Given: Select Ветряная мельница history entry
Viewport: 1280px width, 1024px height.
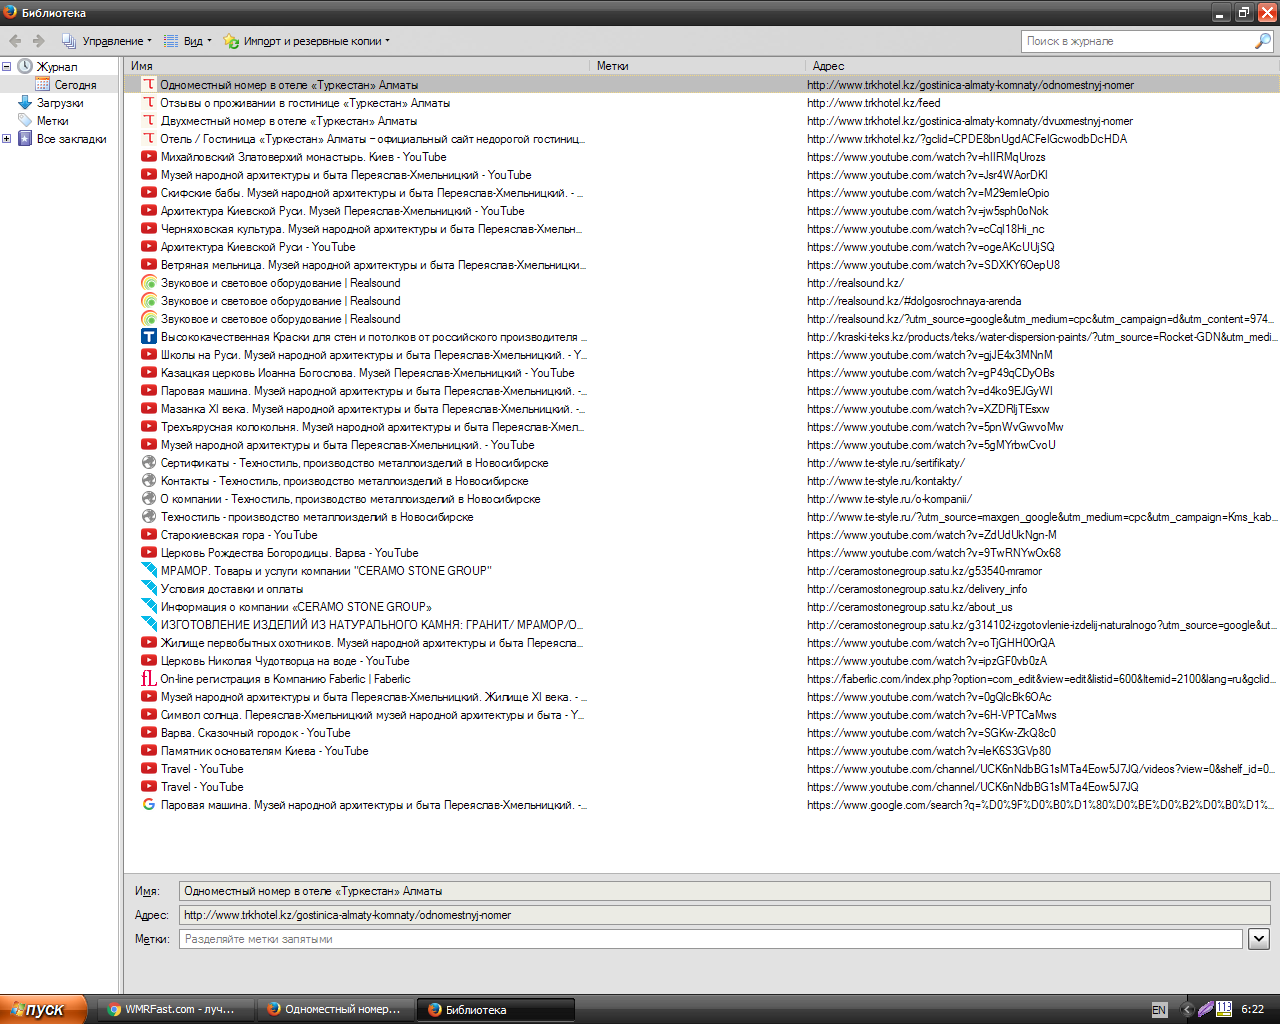Looking at the screenshot, I should click(701, 265).
